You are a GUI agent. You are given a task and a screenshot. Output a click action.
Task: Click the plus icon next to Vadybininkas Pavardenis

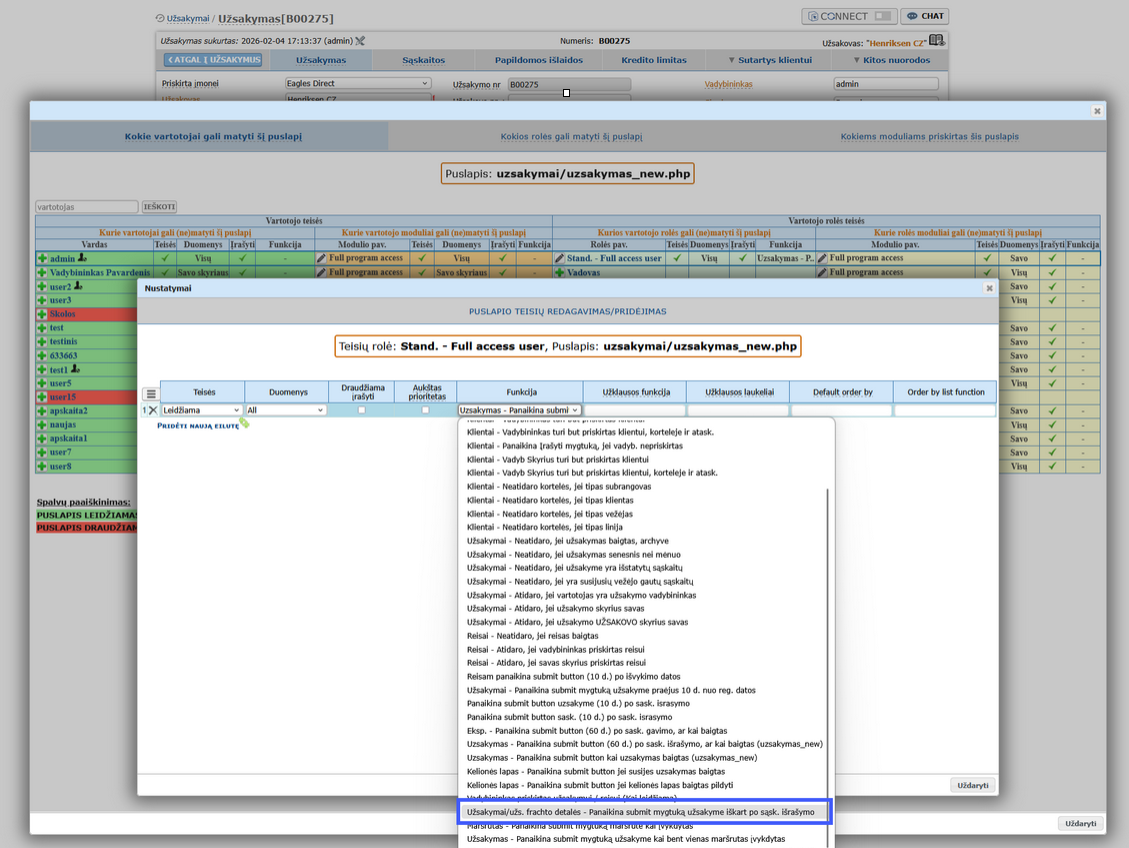[x=42, y=273]
